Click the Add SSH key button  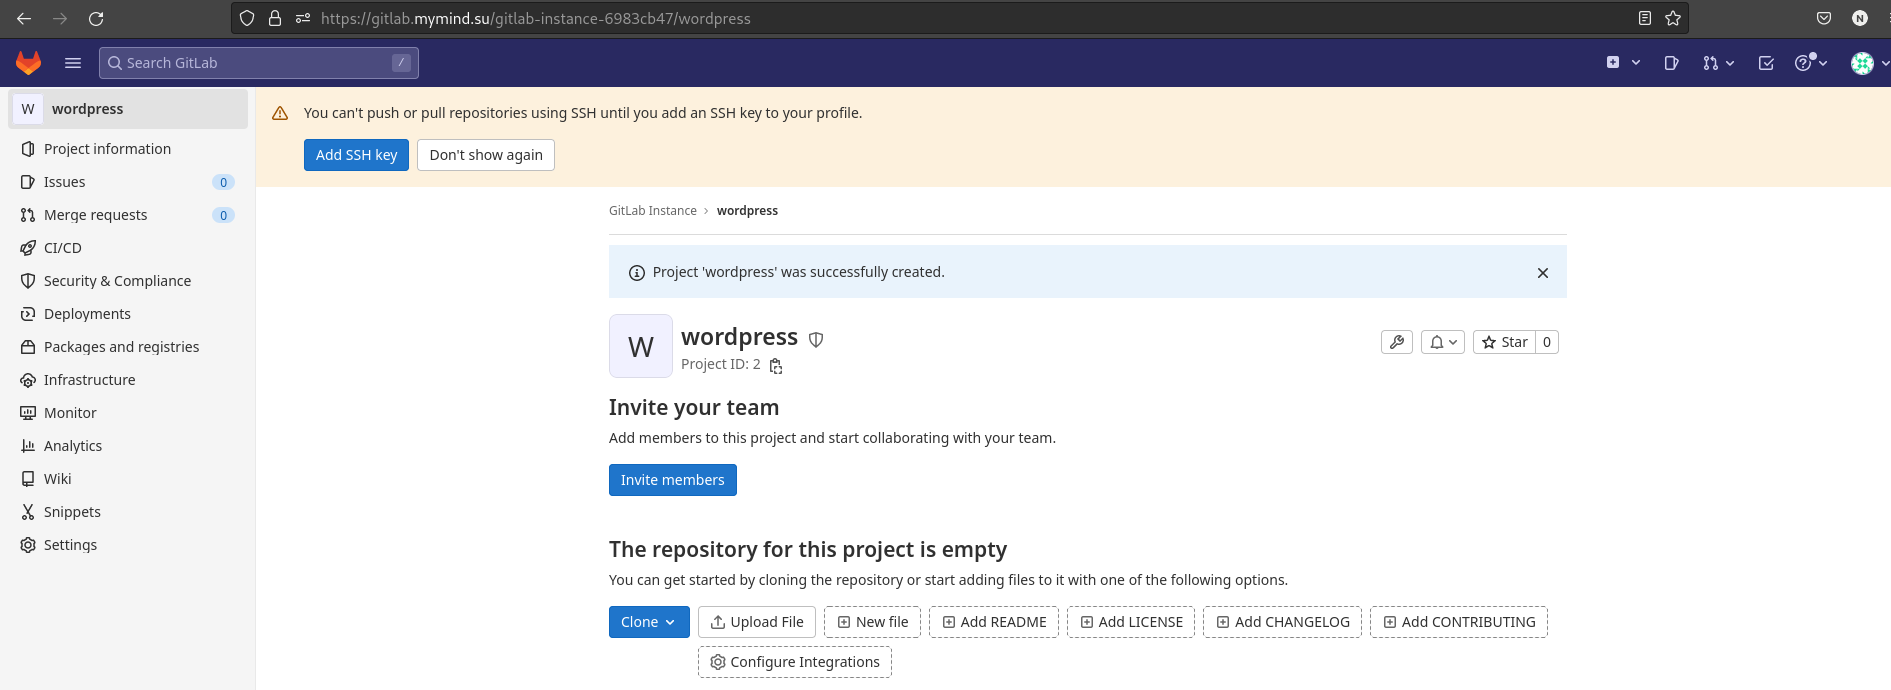[x=356, y=155]
